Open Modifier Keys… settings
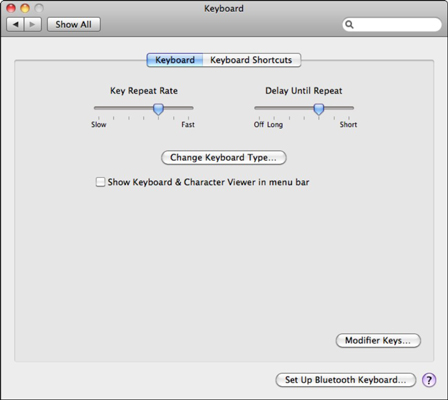 coord(378,340)
